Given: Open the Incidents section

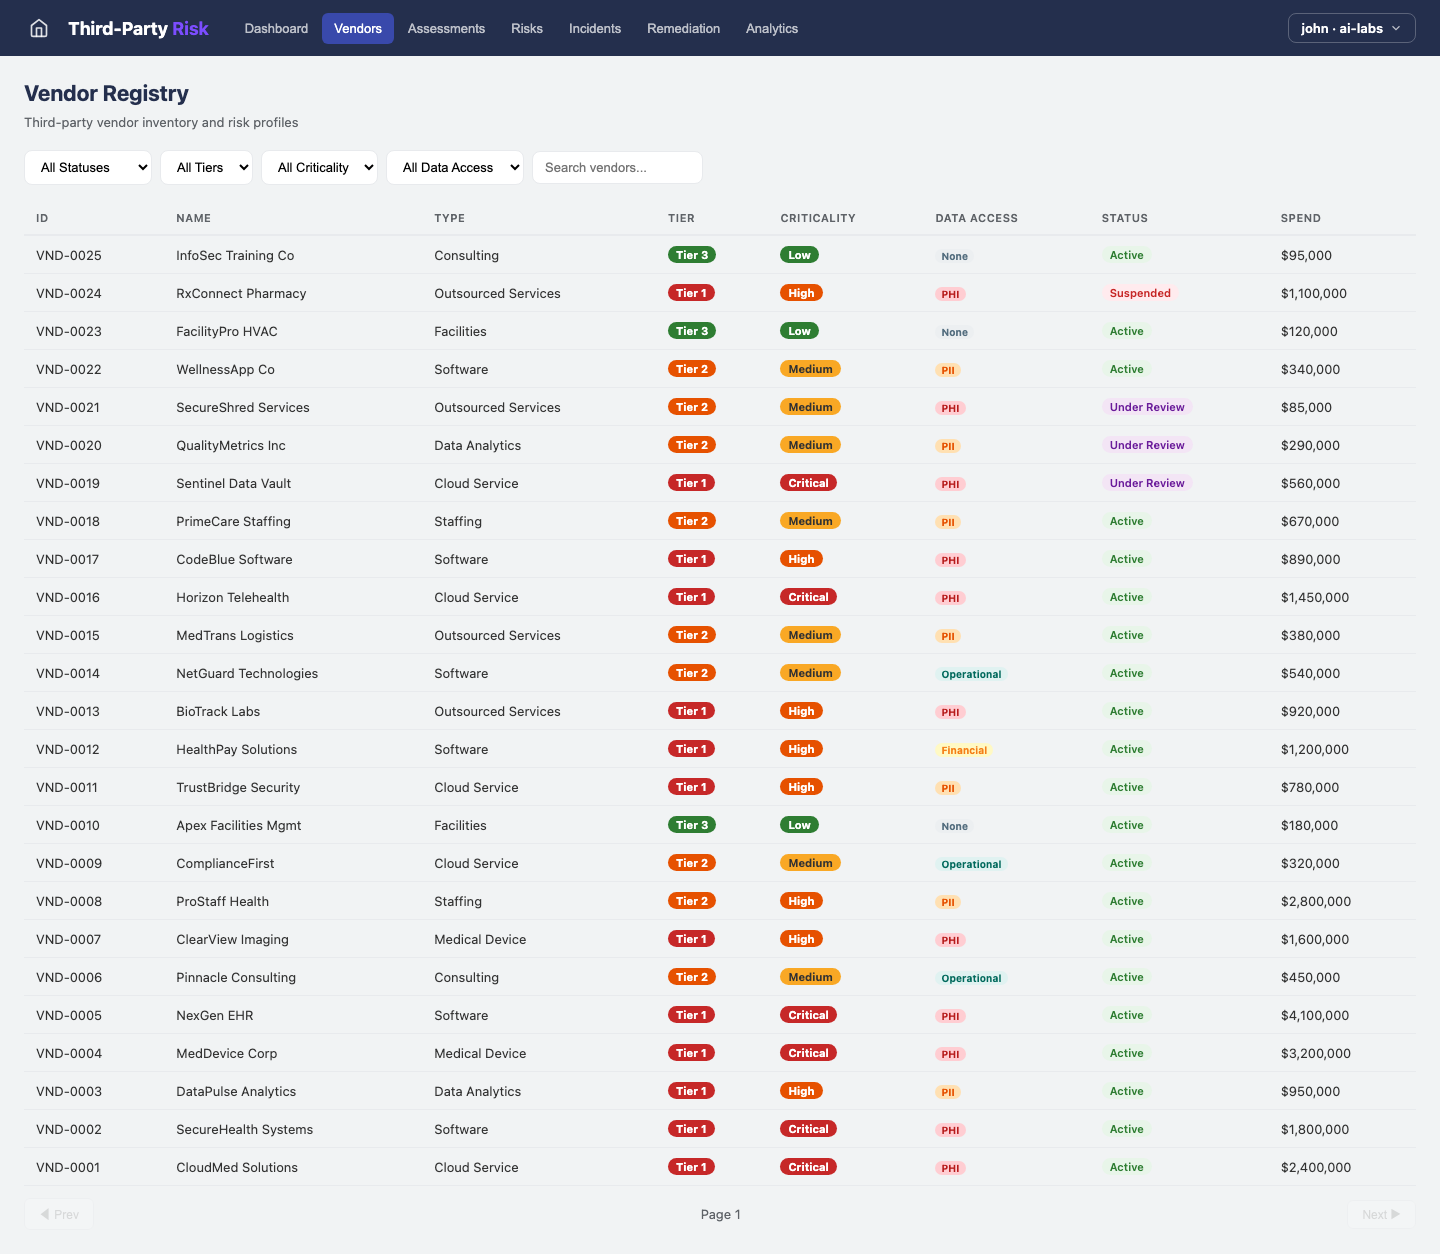Looking at the screenshot, I should click(x=595, y=28).
